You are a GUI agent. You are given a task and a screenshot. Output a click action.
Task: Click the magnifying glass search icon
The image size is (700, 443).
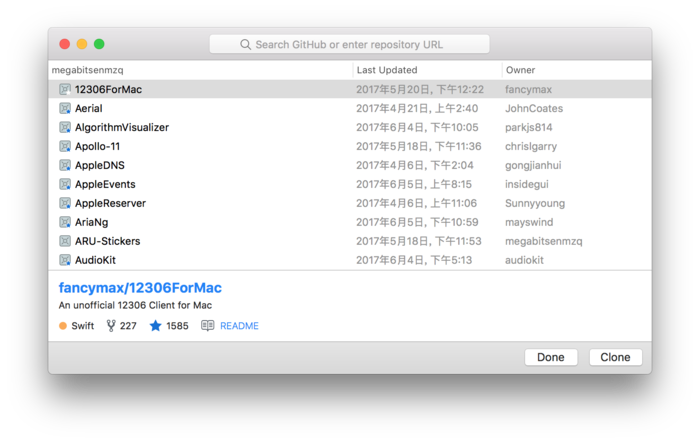(x=245, y=45)
